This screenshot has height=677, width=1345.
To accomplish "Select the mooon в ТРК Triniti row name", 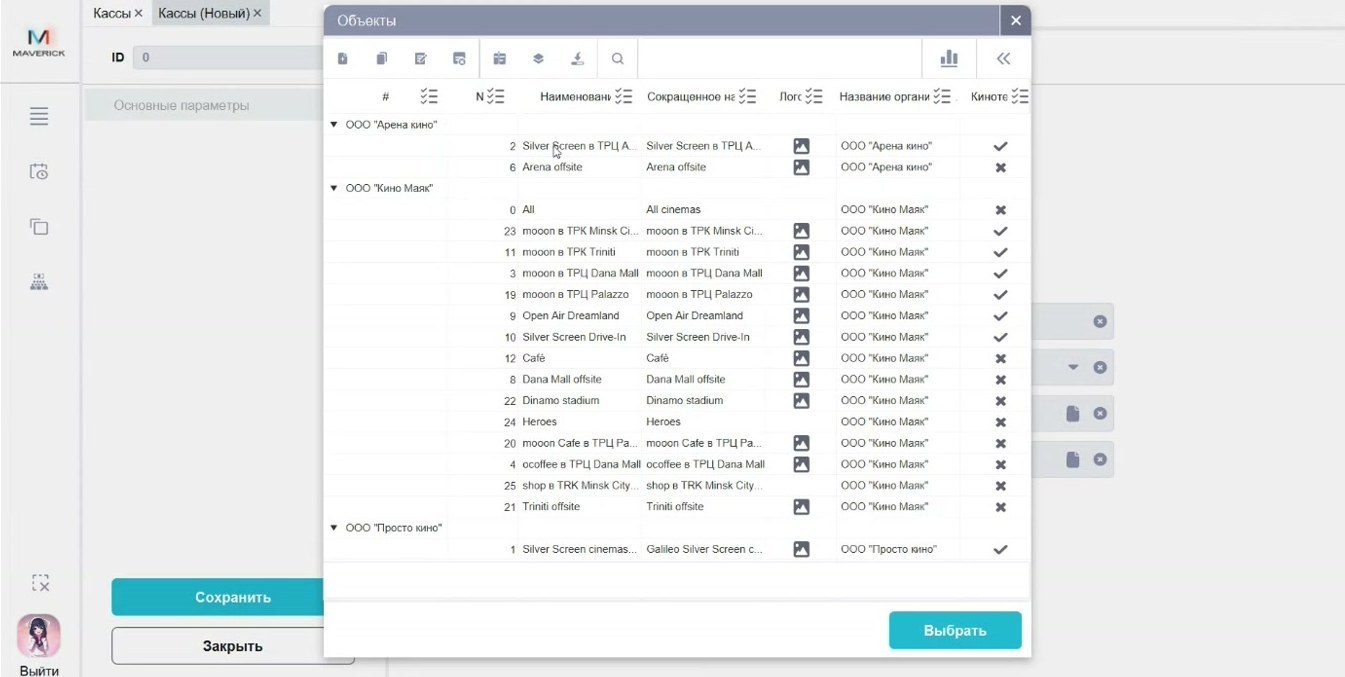I will (x=569, y=252).
